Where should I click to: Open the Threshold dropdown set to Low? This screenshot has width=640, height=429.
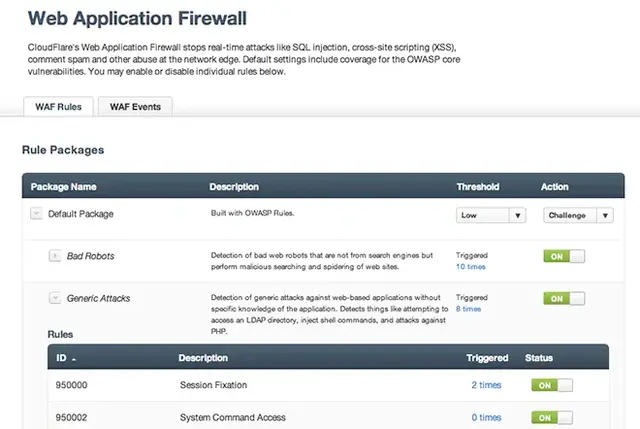[x=491, y=215]
